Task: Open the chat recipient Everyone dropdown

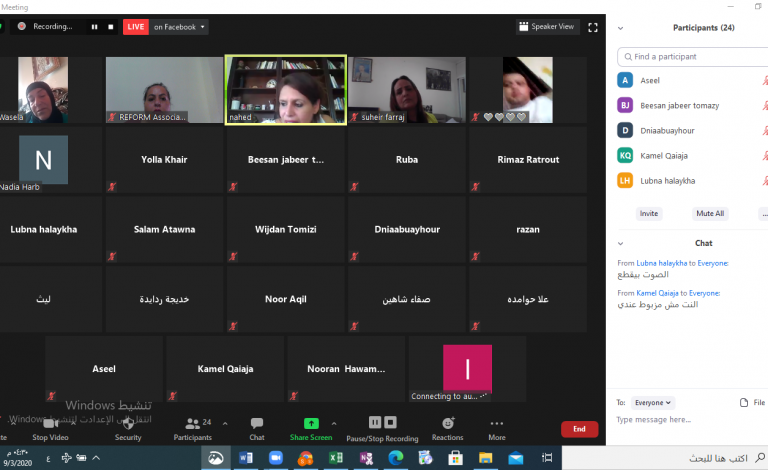Action: 653,402
